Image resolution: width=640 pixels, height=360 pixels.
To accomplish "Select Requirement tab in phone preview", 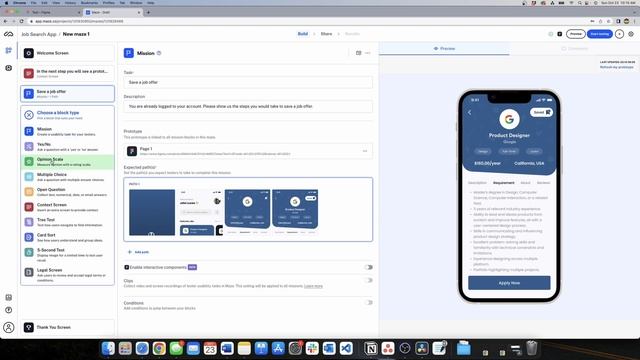I will pos(504,183).
